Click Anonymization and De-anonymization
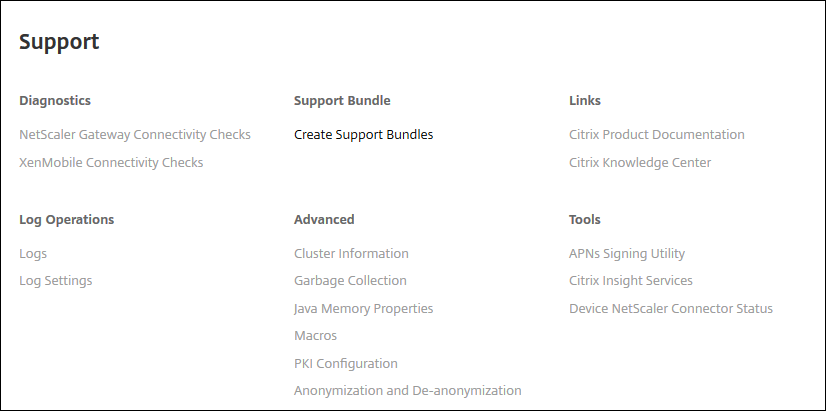Screen dimensions: 826x411 (407, 391)
